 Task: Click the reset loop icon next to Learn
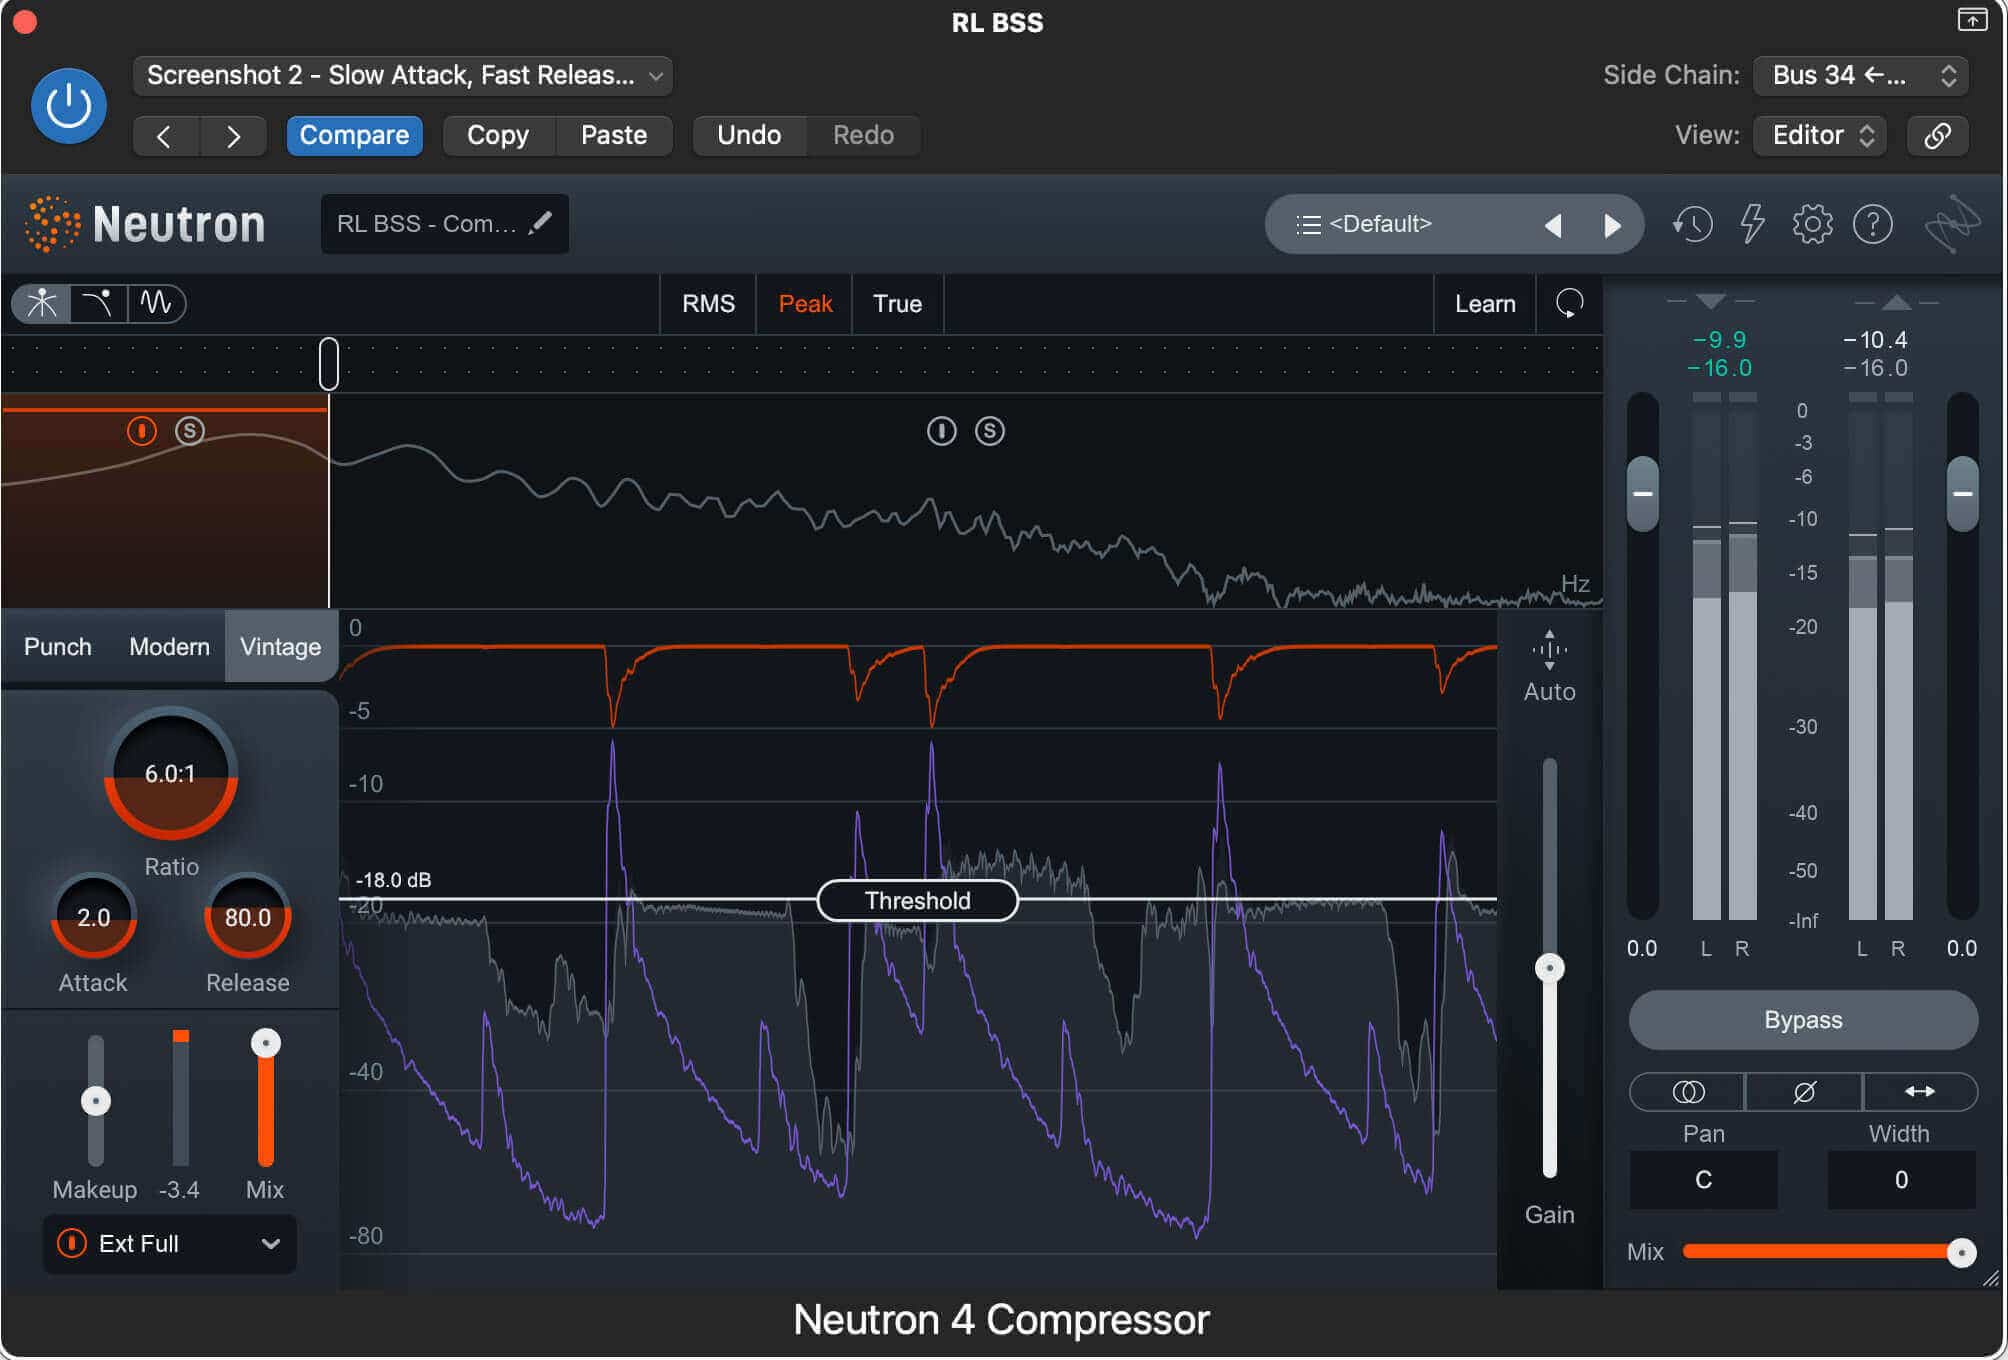pos(1569,303)
